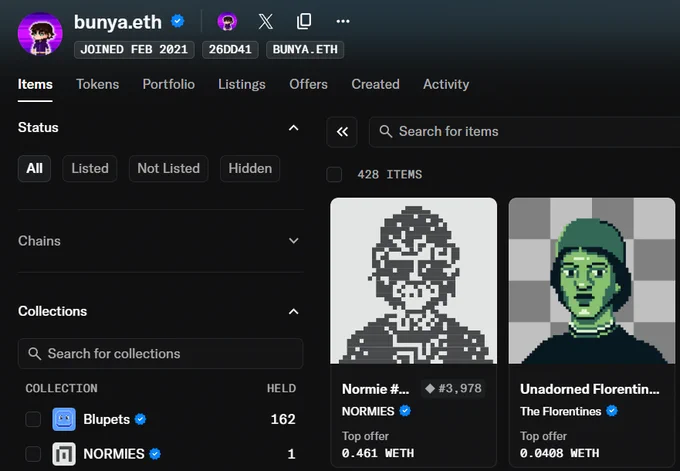Filter by Listed status

click(90, 168)
